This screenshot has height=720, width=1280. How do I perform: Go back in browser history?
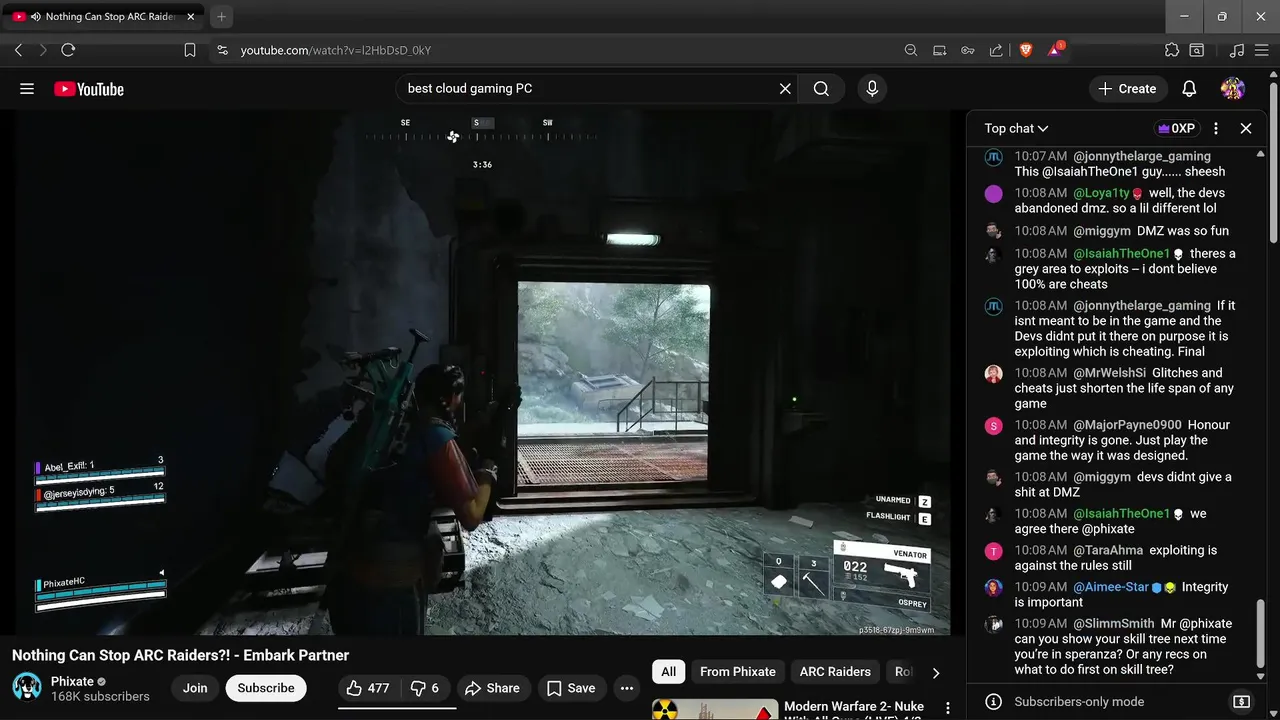click(x=18, y=50)
